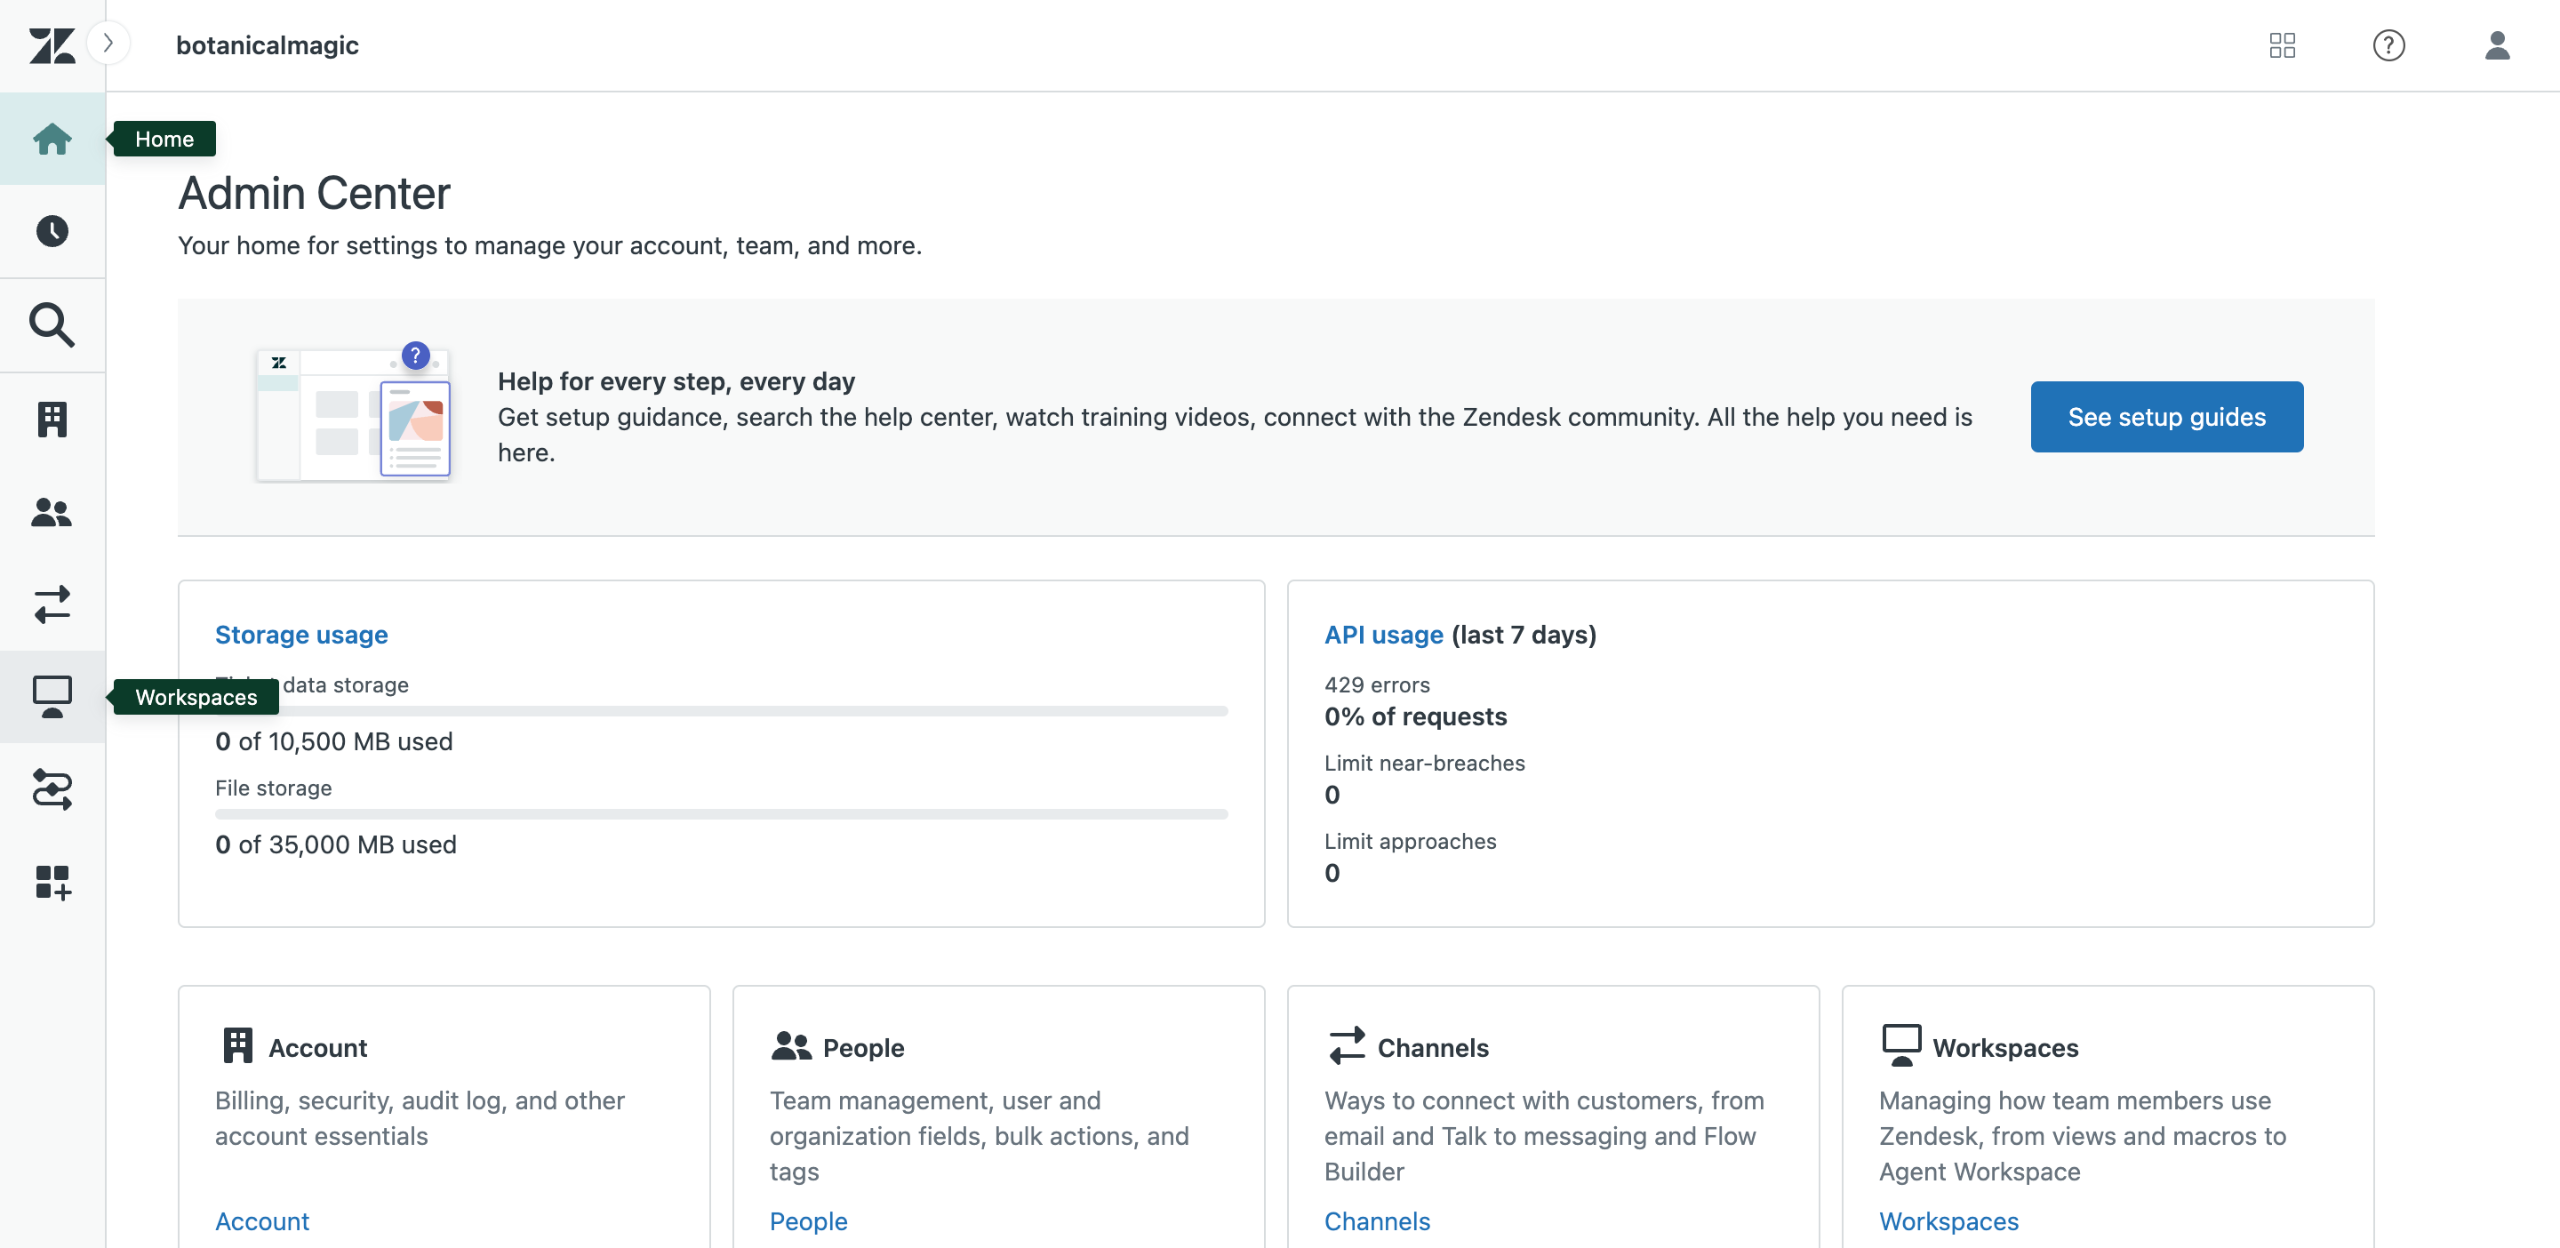Screen dimensions: 2560x1248
Task: Open Workspaces monitor icon in sidebar
Action: [x=52, y=697]
